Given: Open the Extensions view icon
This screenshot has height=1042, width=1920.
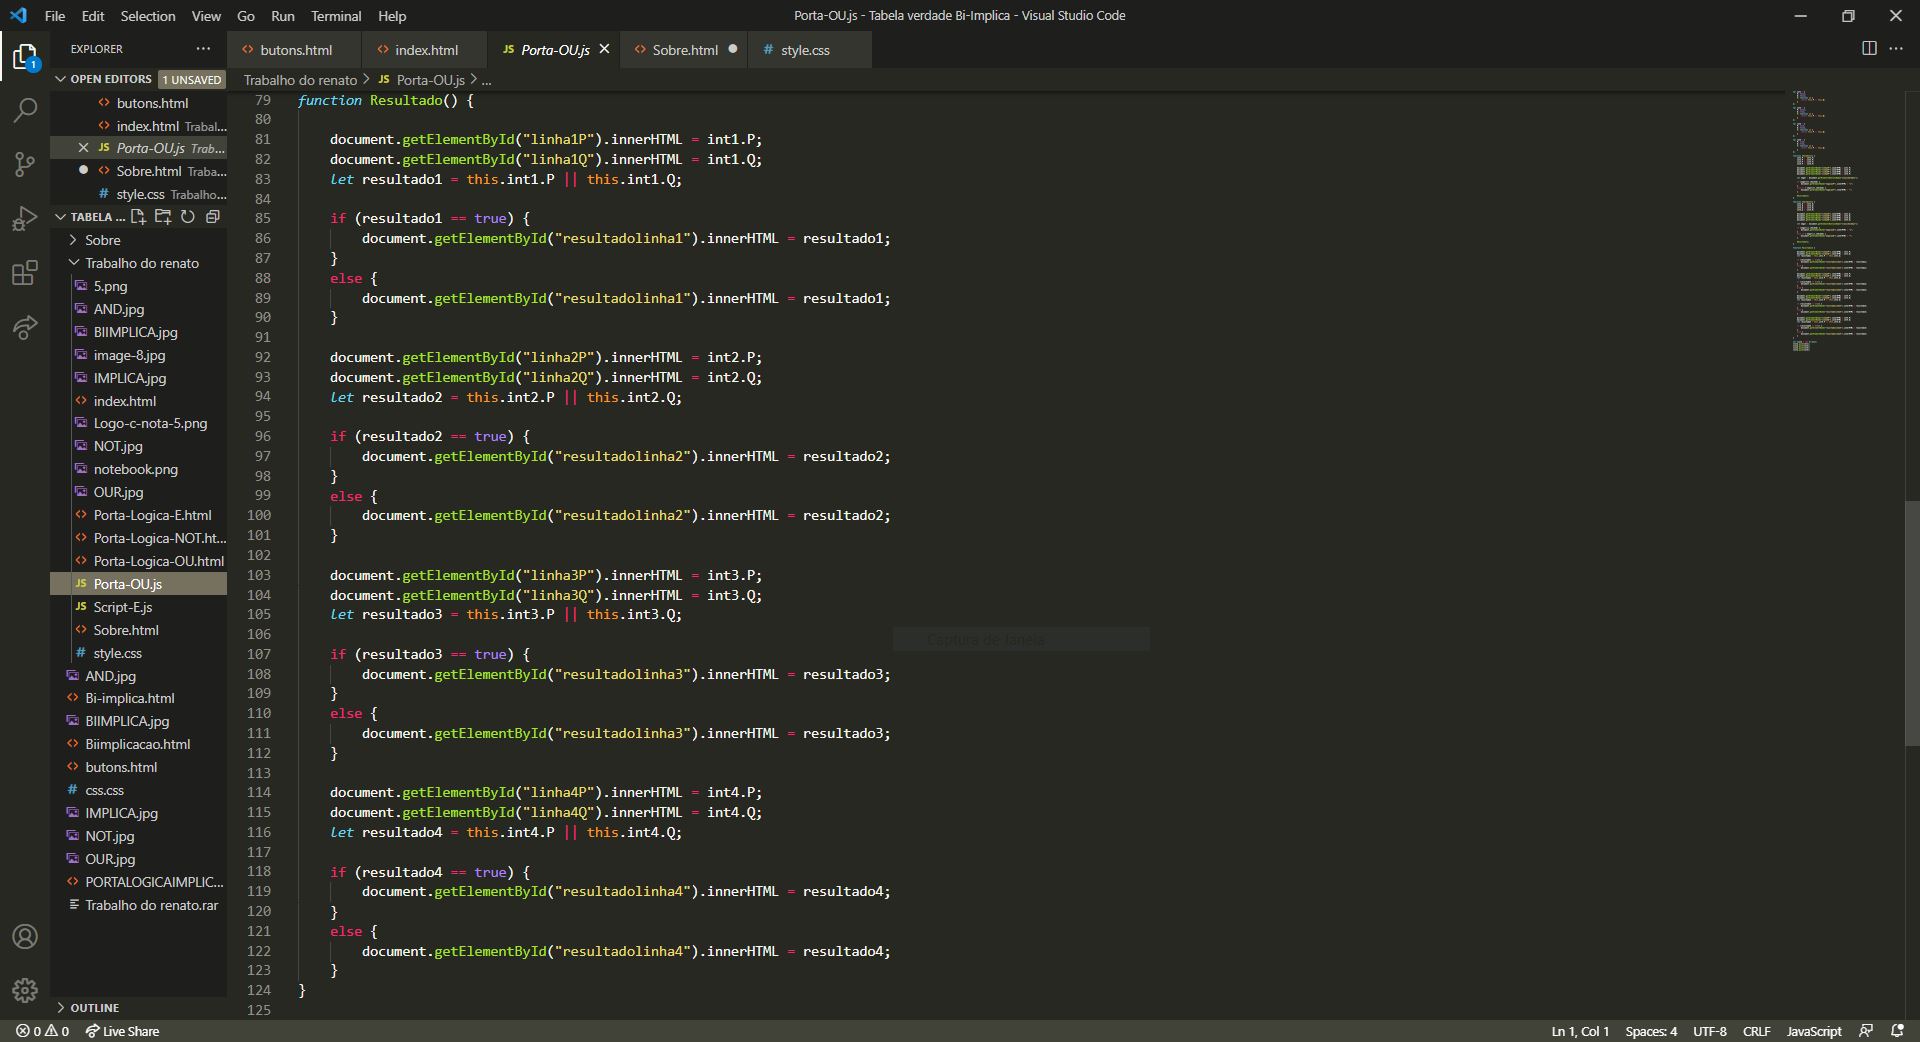Looking at the screenshot, I should click(x=25, y=273).
